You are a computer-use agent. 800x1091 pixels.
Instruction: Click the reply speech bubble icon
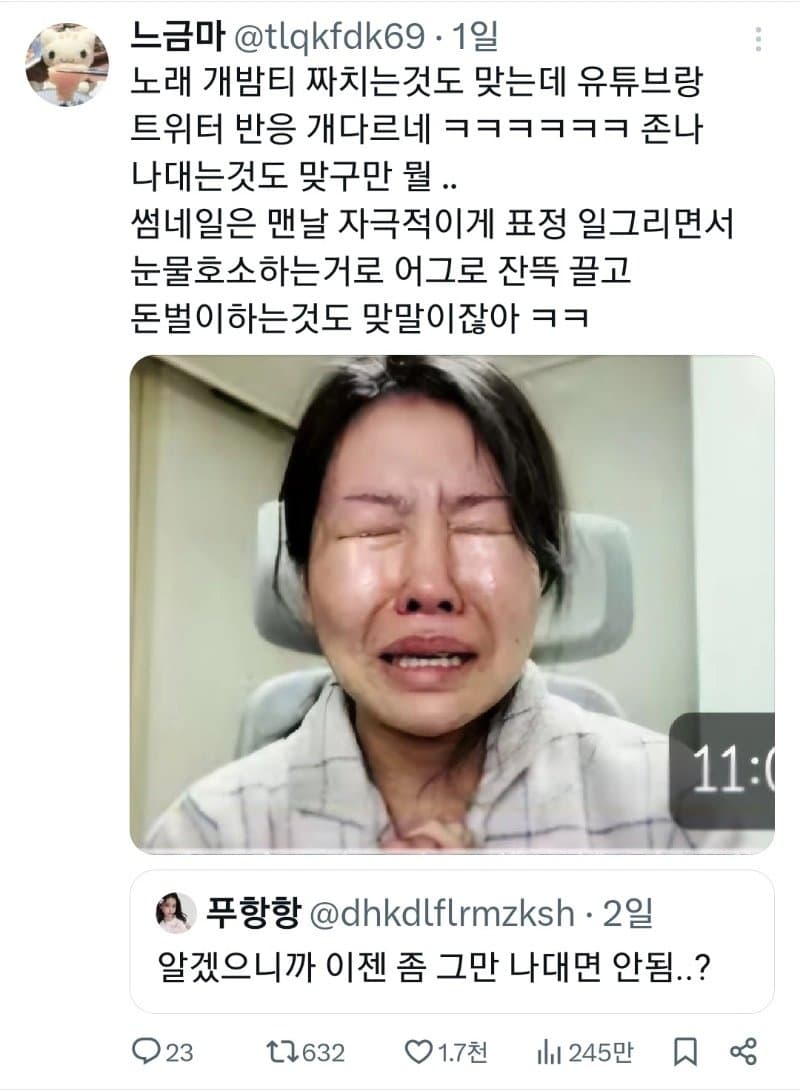145,1051
